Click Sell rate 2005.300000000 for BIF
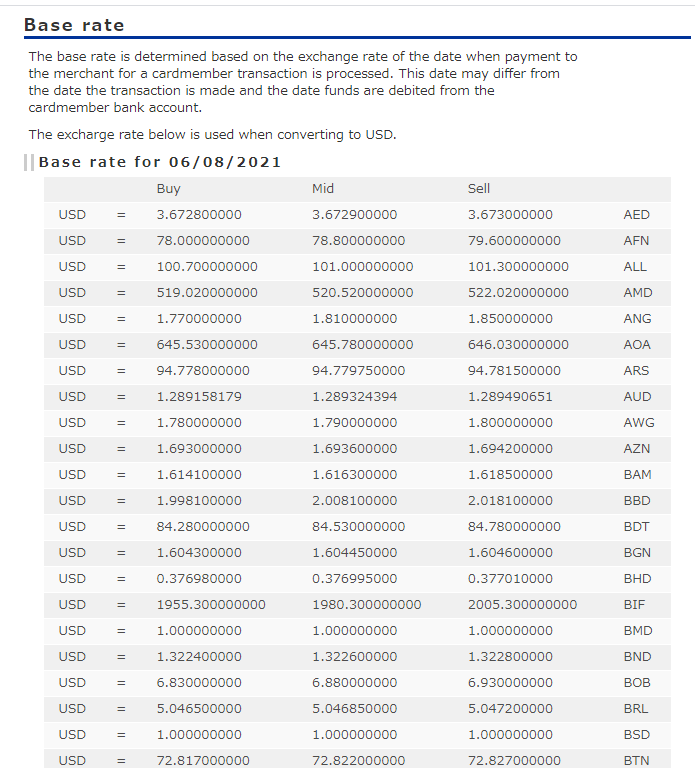 522,604
